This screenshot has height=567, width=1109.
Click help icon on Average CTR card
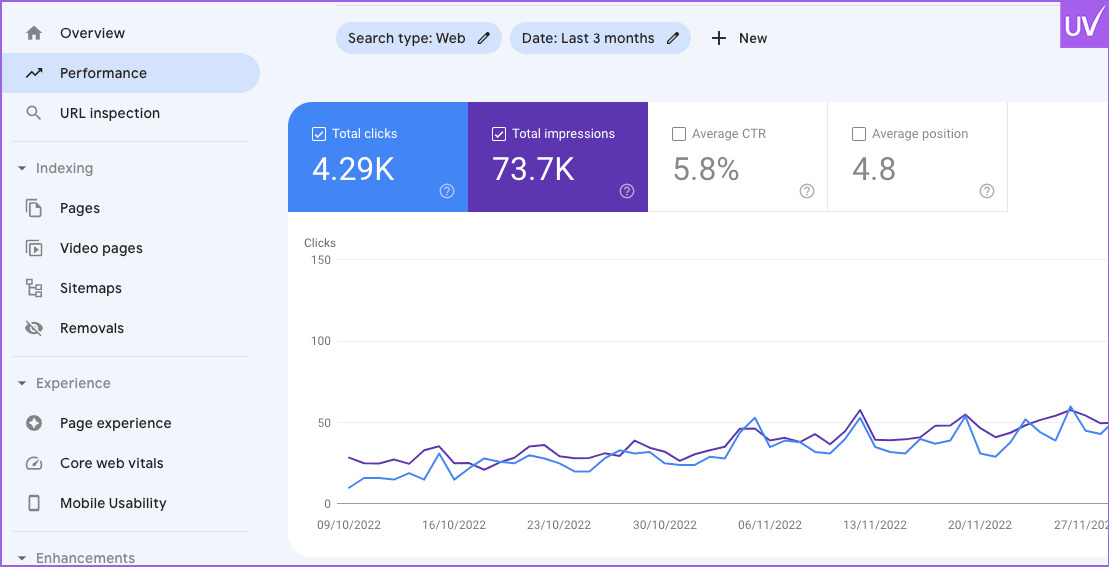click(807, 191)
